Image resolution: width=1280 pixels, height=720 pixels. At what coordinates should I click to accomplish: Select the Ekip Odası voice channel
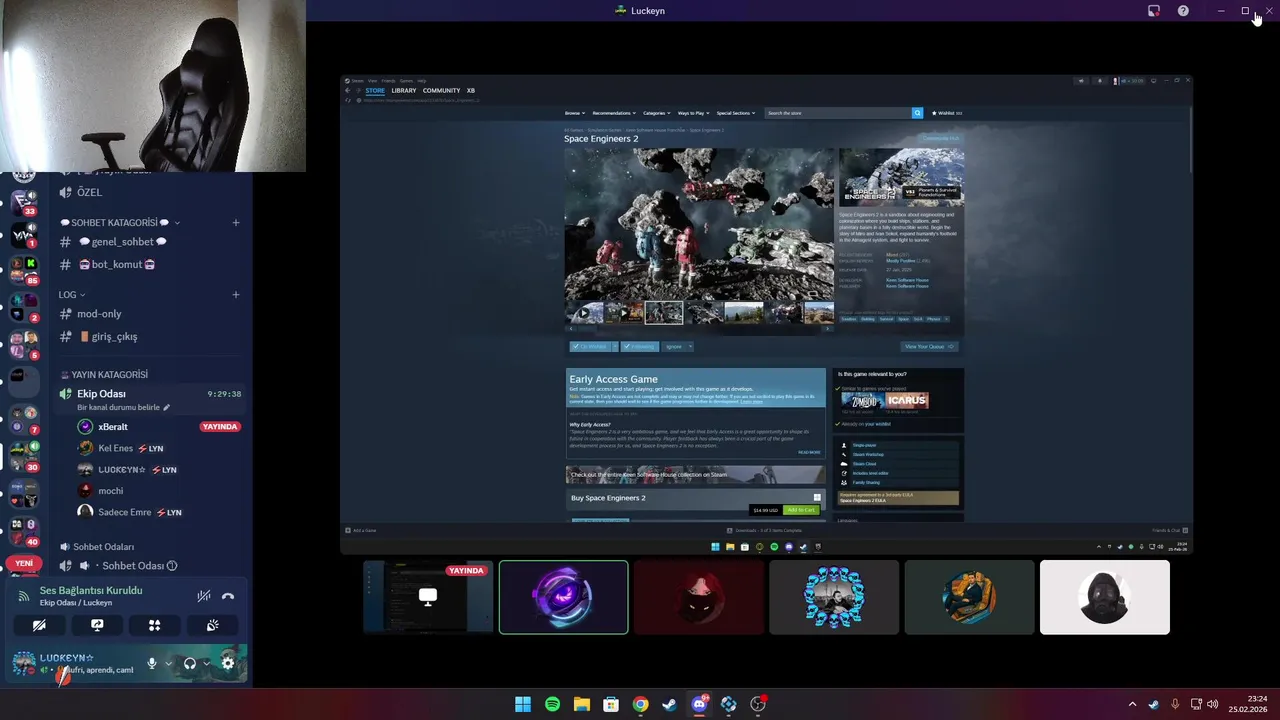[150, 399]
